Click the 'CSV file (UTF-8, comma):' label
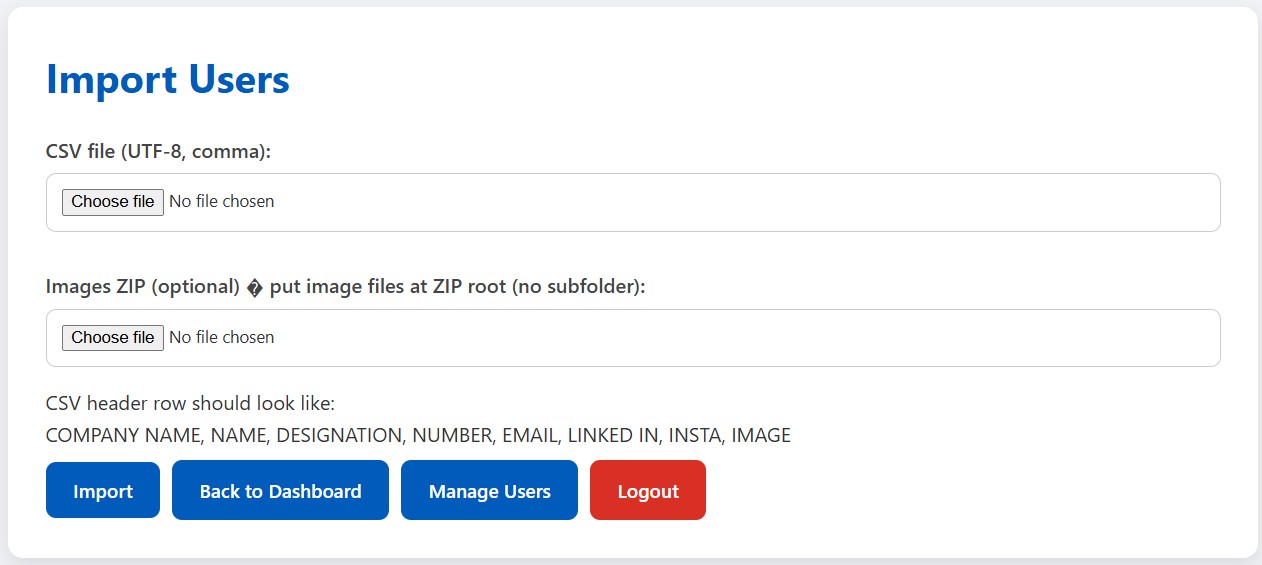Viewport: 1262px width, 565px height. [x=159, y=151]
